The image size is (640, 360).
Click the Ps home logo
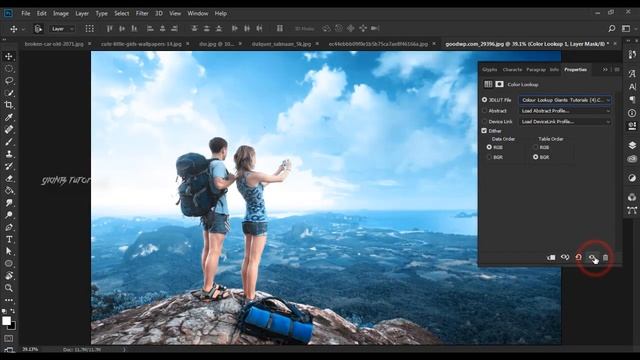point(8,13)
